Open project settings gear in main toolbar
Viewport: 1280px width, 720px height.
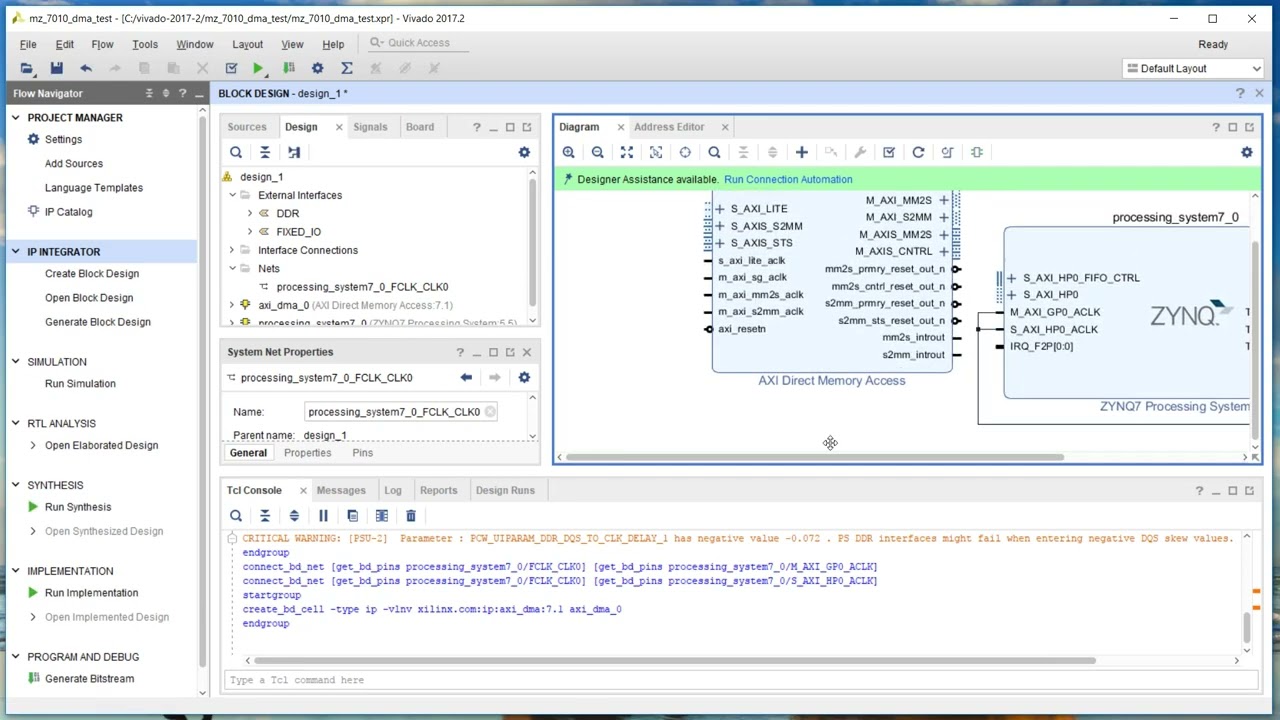click(317, 68)
